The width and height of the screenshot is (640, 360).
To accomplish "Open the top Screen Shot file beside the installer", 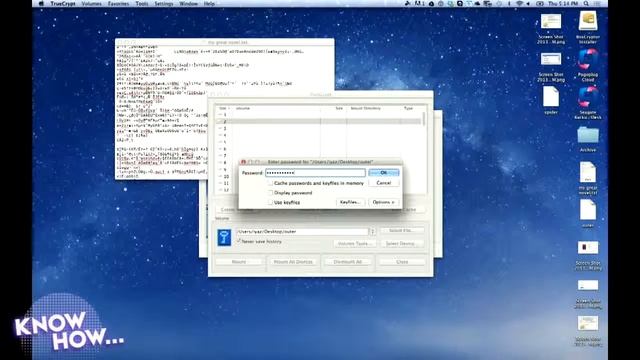I will [x=551, y=22].
